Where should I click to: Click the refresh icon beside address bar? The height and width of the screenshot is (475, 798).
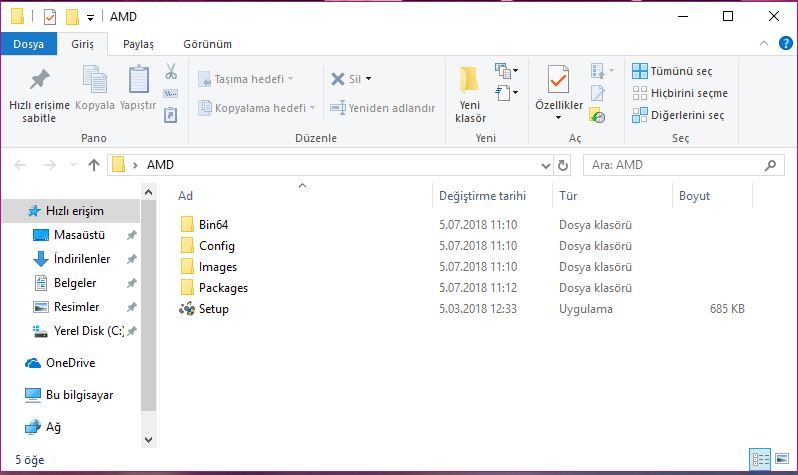[562, 165]
